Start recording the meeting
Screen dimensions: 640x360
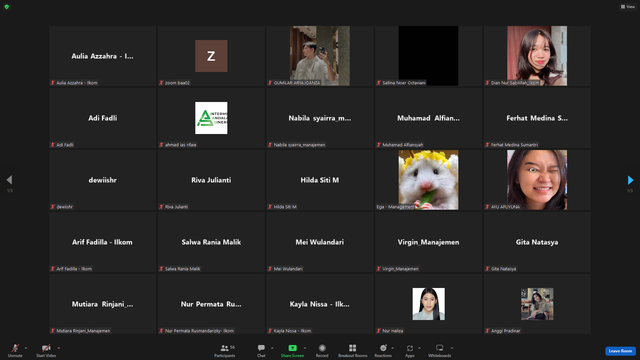click(x=322, y=350)
